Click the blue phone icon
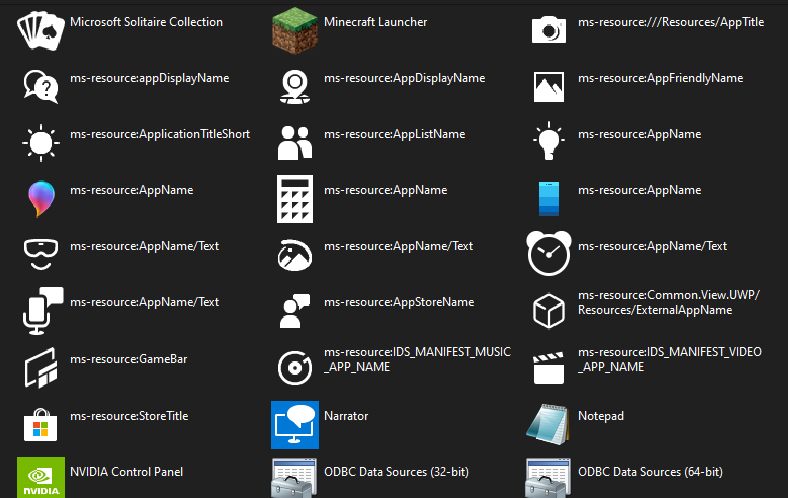Screen dimensions: 788x498 pos(549,199)
